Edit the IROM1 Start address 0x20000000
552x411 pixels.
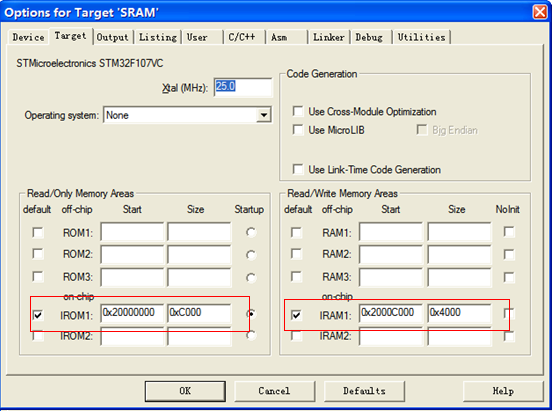pos(132,313)
